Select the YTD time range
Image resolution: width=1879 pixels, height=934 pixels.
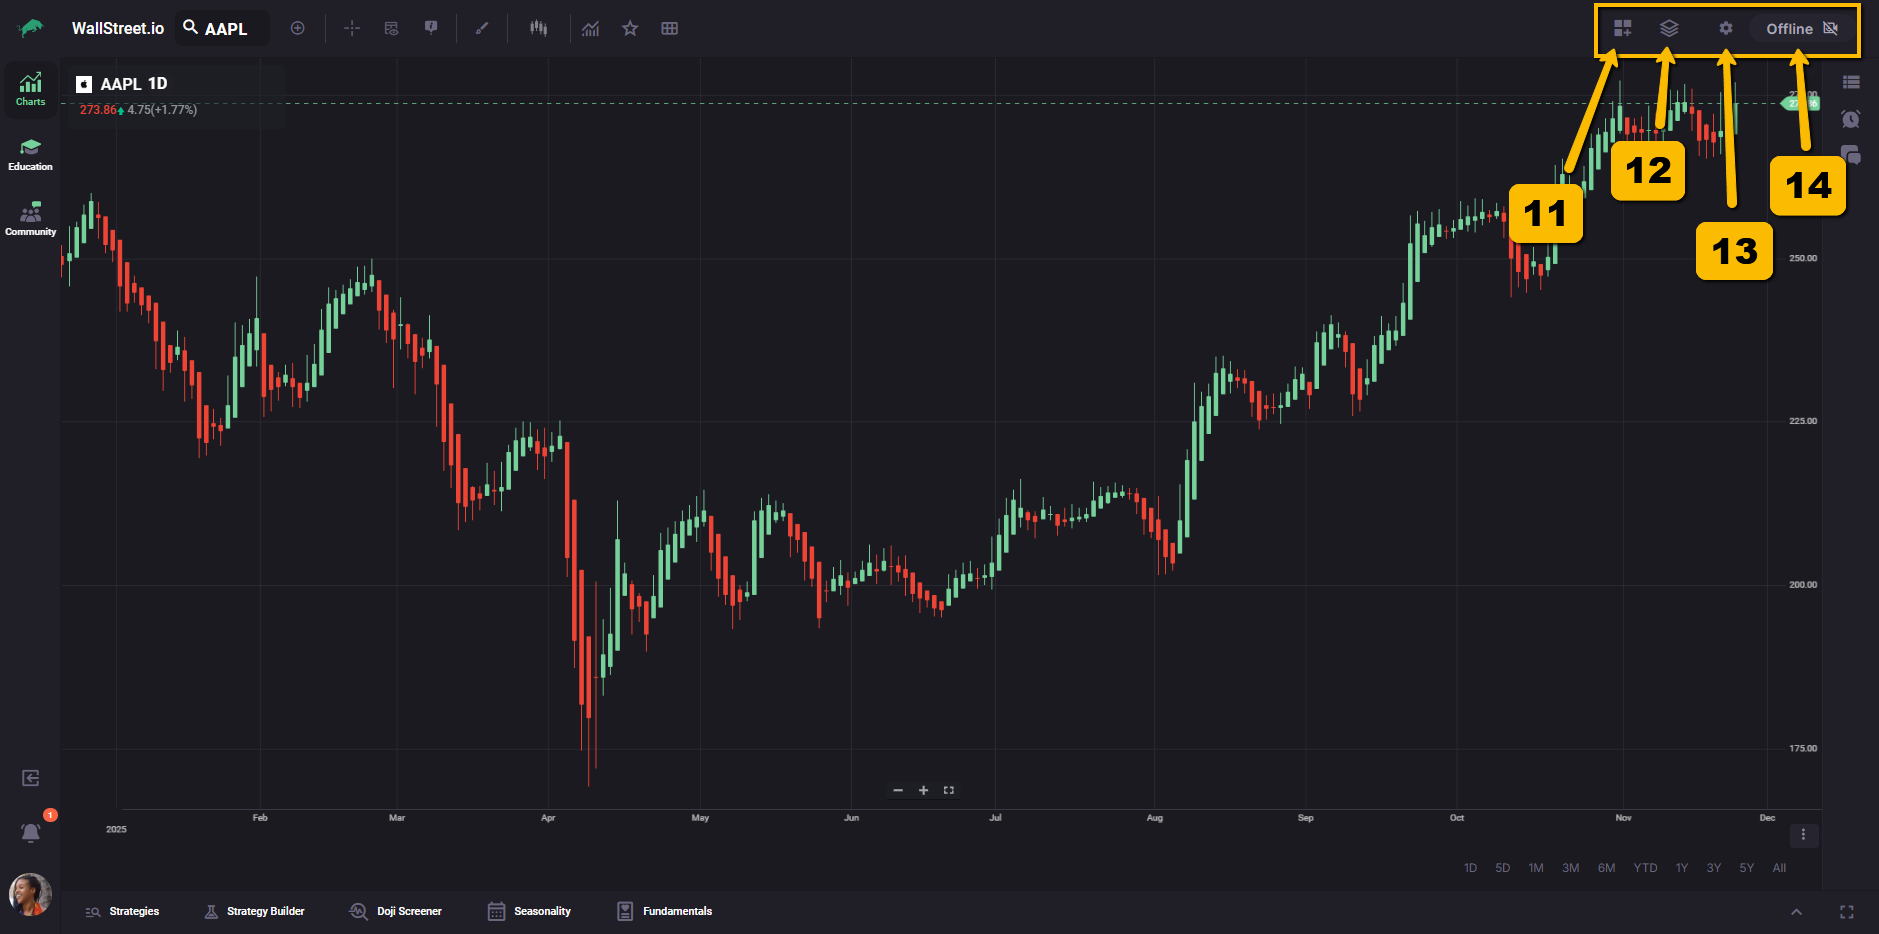(x=1645, y=868)
